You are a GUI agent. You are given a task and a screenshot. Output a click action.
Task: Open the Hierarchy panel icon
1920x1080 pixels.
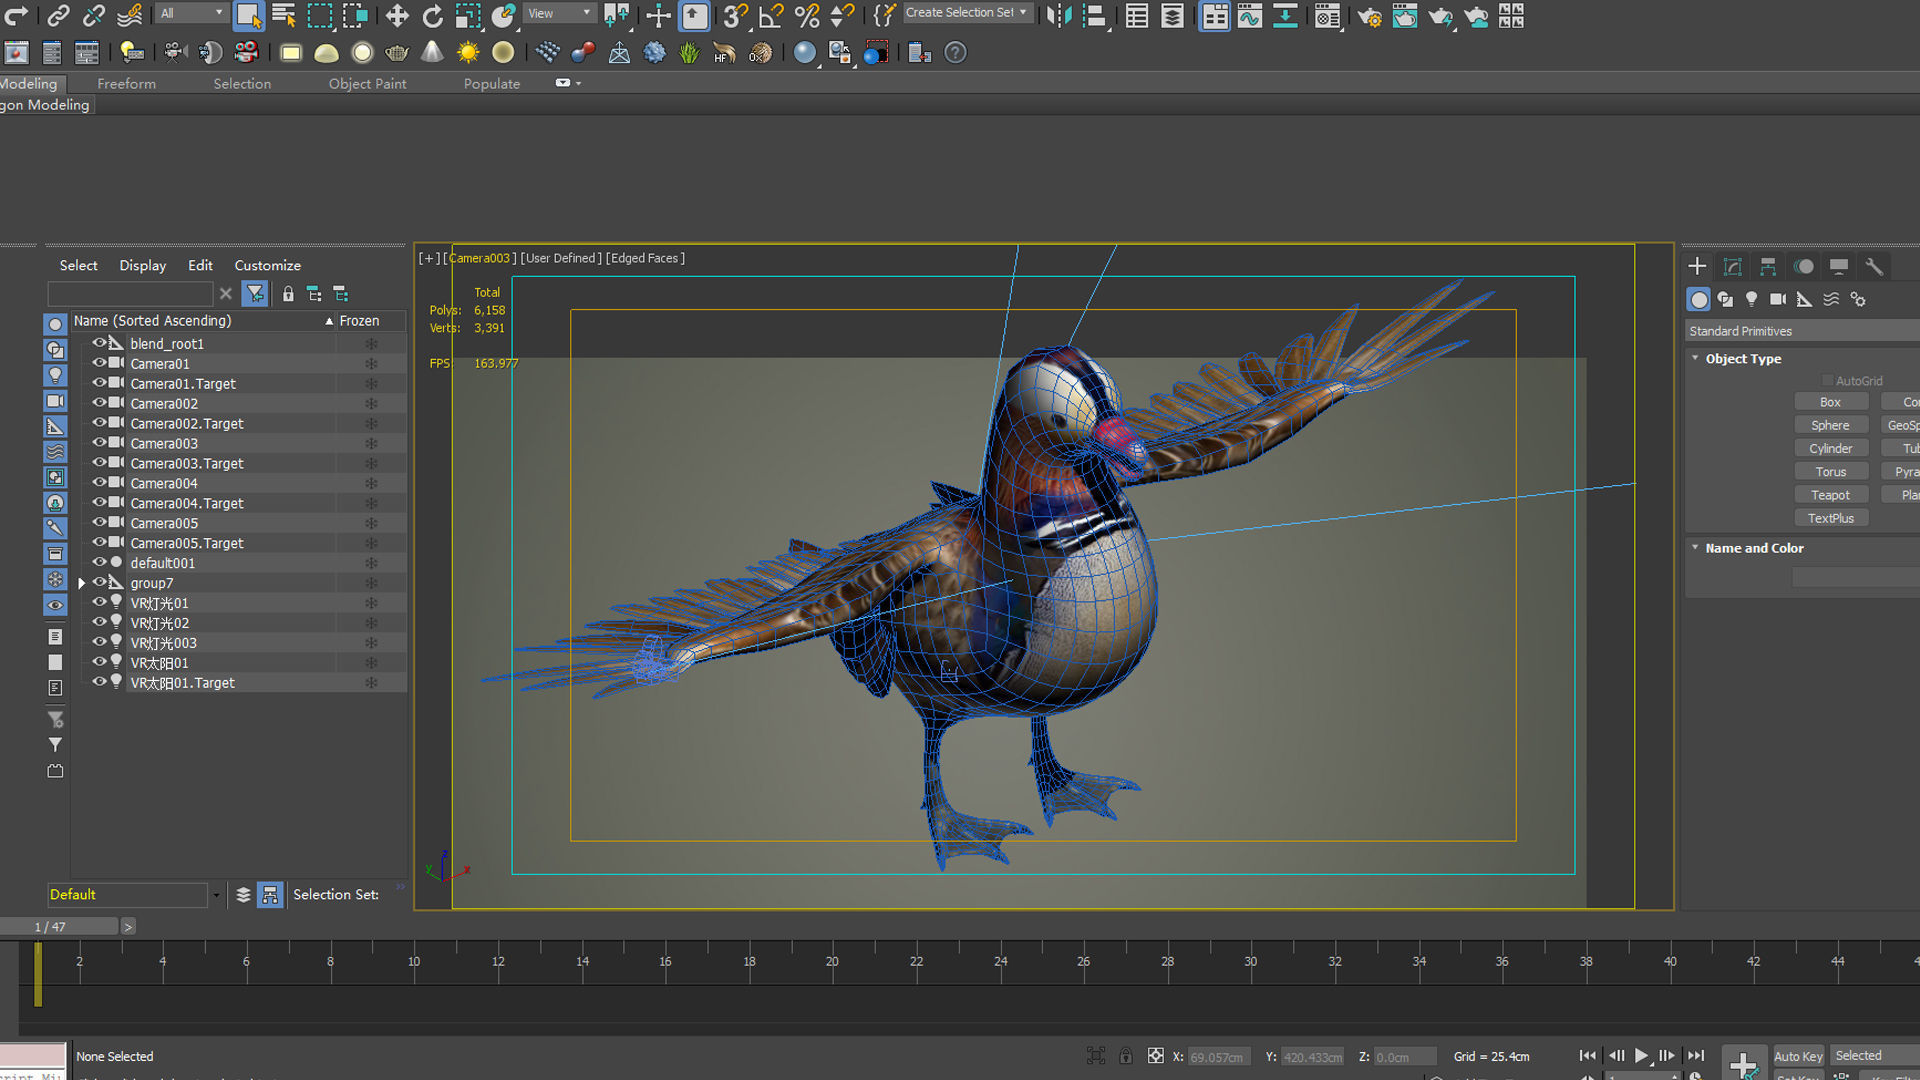pos(1768,266)
